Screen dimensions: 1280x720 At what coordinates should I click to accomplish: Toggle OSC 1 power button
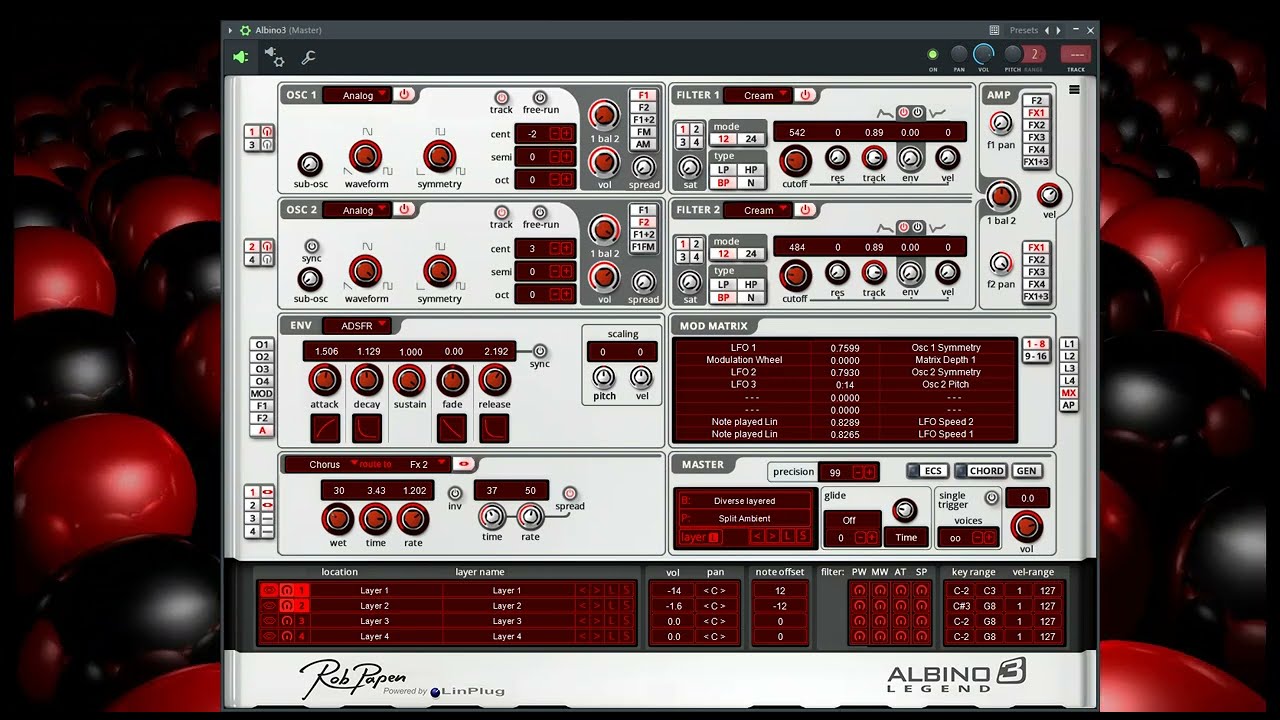coord(404,95)
